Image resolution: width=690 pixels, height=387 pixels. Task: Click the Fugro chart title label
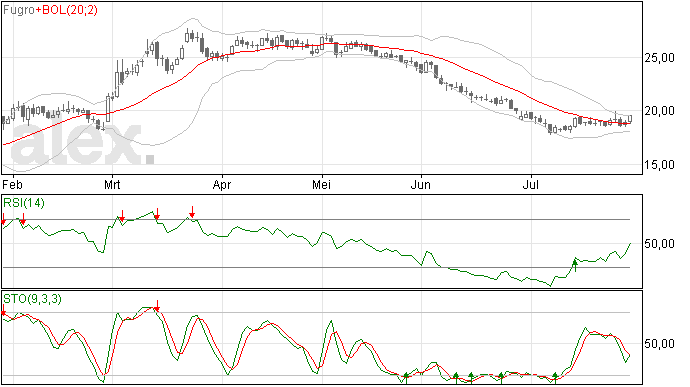pyautogui.click(x=18, y=10)
